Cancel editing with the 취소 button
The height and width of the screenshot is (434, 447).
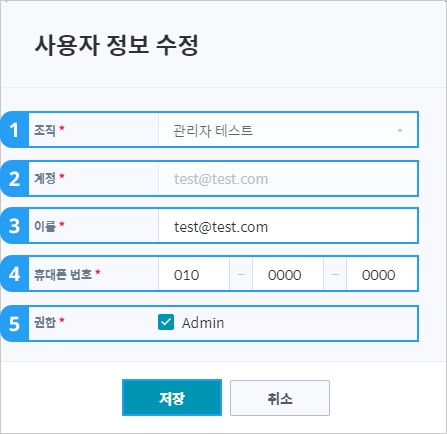[280, 398]
